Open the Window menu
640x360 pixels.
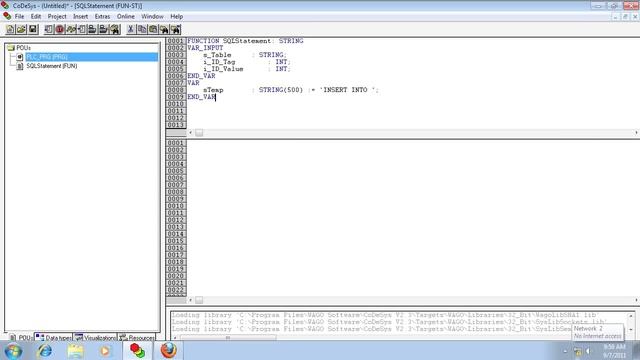click(x=152, y=16)
